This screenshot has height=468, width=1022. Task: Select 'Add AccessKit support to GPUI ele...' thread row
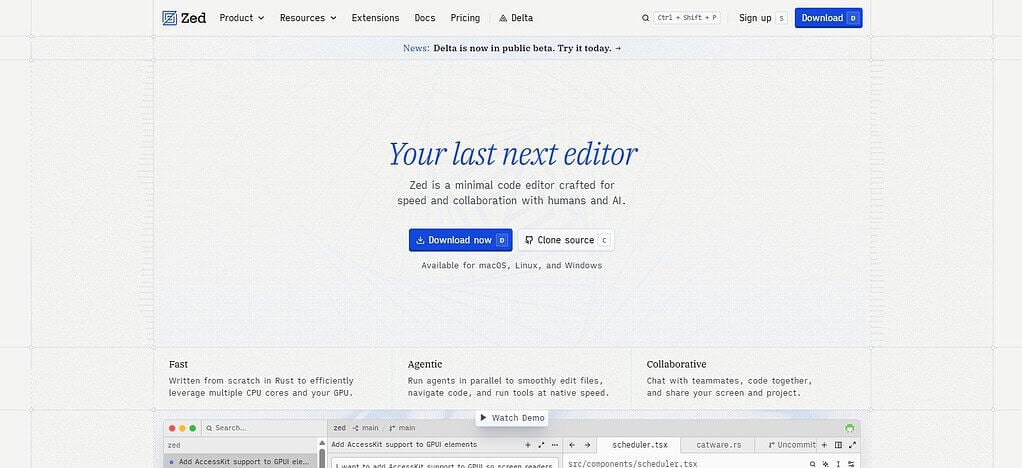click(x=240, y=461)
